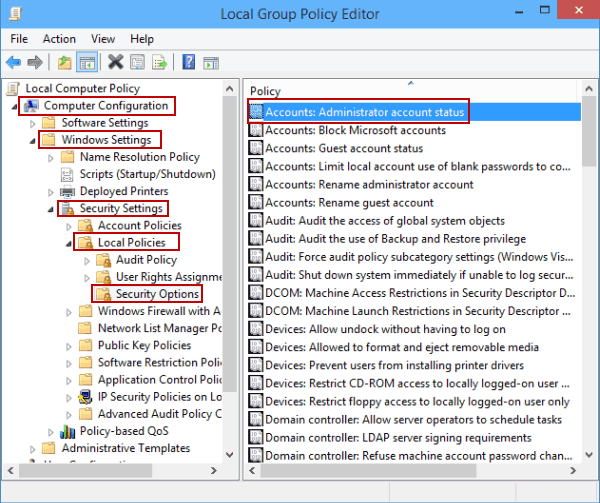The width and height of the screenshot is (600, 503).
Task: Select Devices: Allowed to format and eject removable media
Action: pyautogui.click(x=402, y=347)
